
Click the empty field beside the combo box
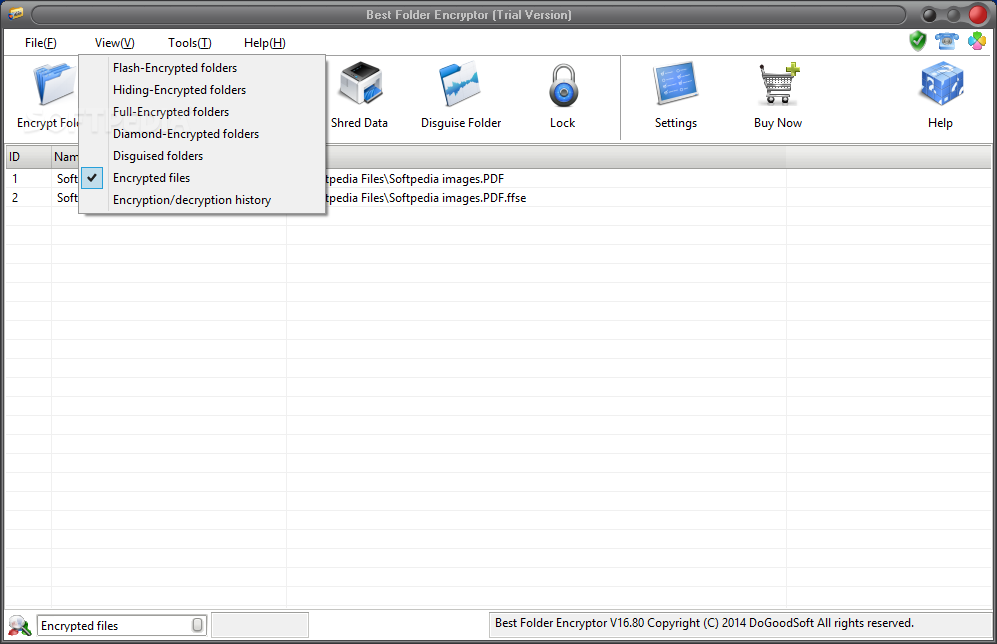[x=259, y=625]
